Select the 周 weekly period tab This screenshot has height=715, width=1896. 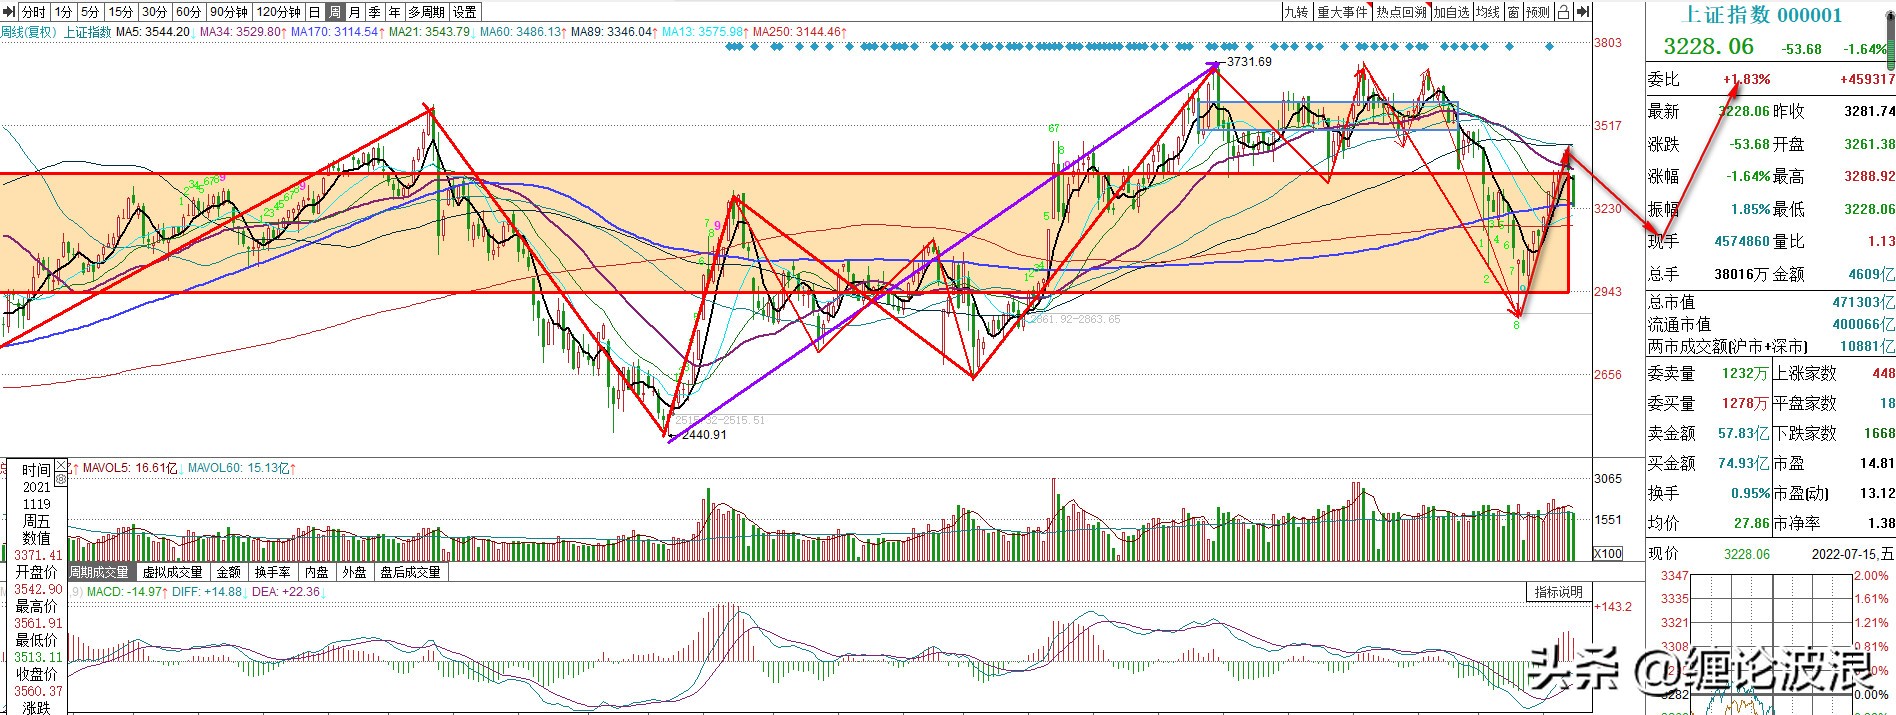(335, 12)
